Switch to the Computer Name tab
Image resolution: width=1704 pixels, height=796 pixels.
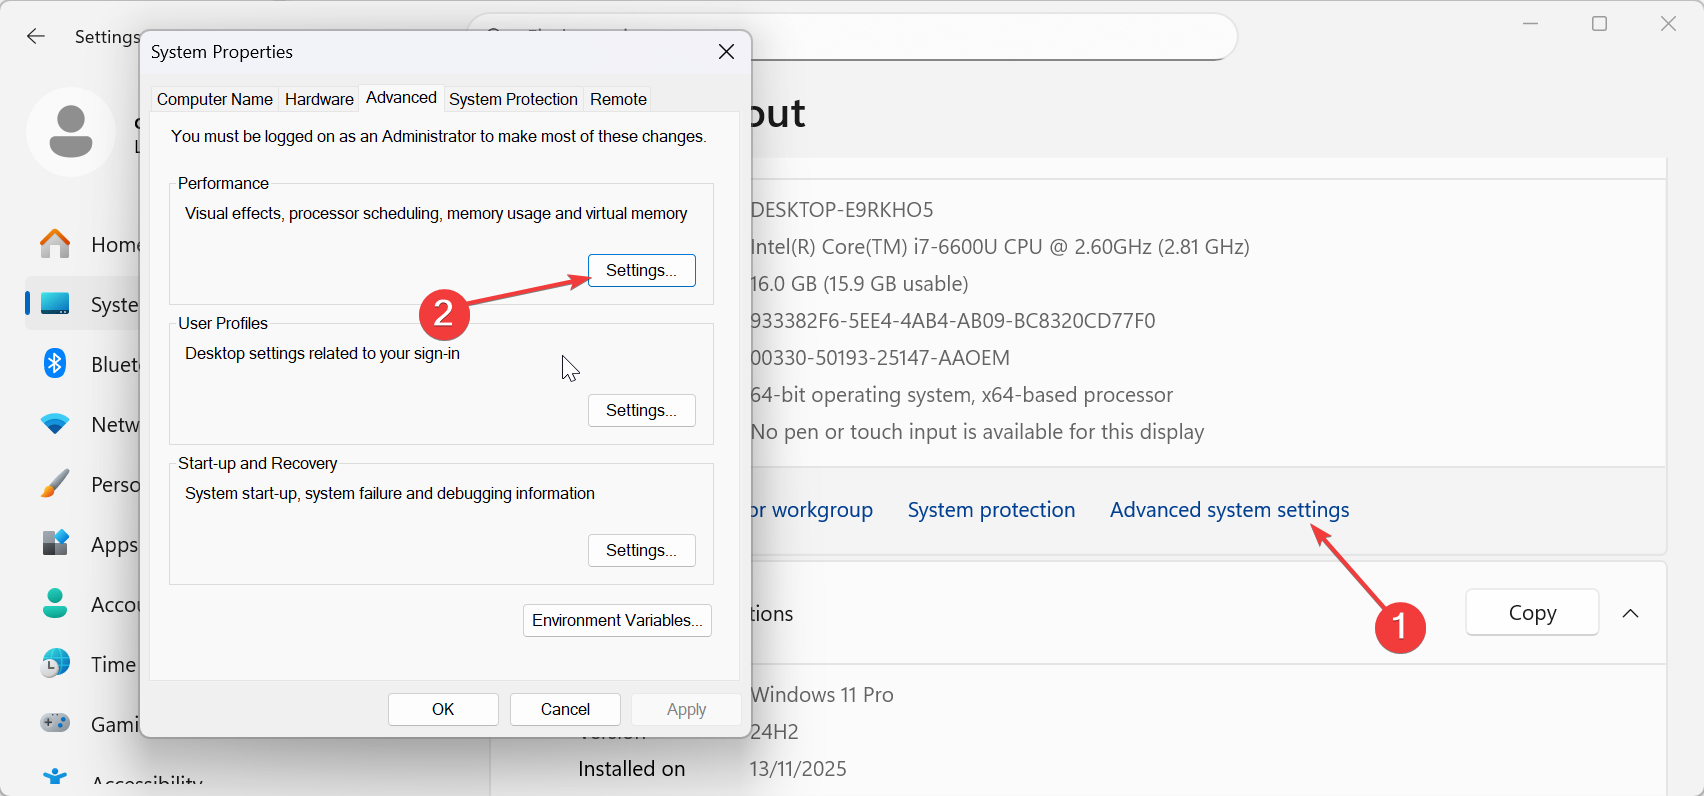pyautogui.click(x=215, y=99)
